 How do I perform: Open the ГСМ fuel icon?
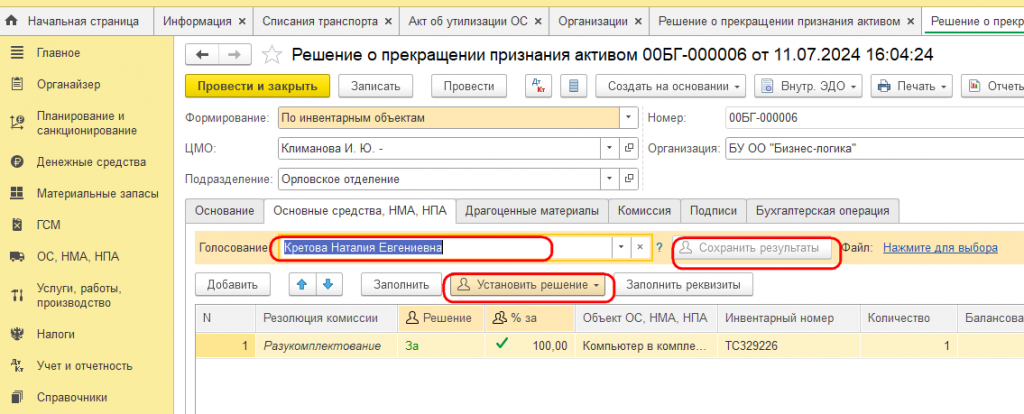click(x=18, y=225)
